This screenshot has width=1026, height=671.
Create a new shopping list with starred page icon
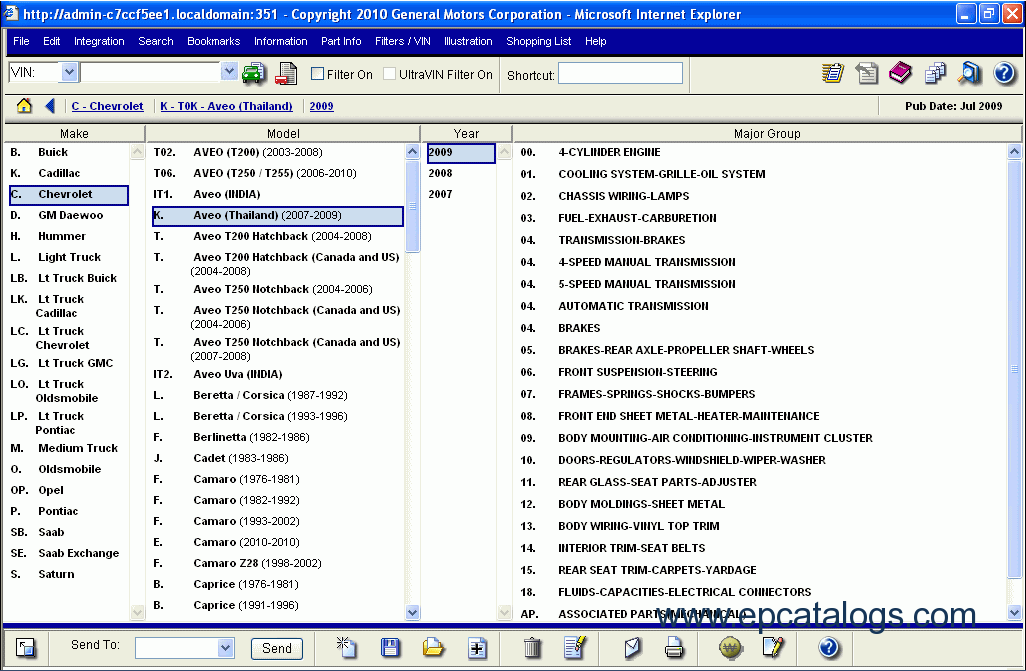point(345,647)
